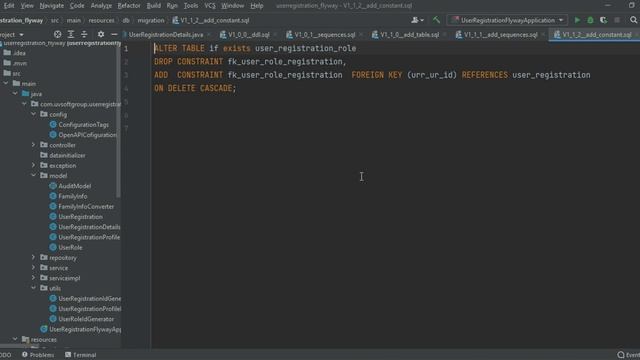
Task: Click the ON DELETE CASCADE code line
Action: pyautogui.click(x=195, y=88)
